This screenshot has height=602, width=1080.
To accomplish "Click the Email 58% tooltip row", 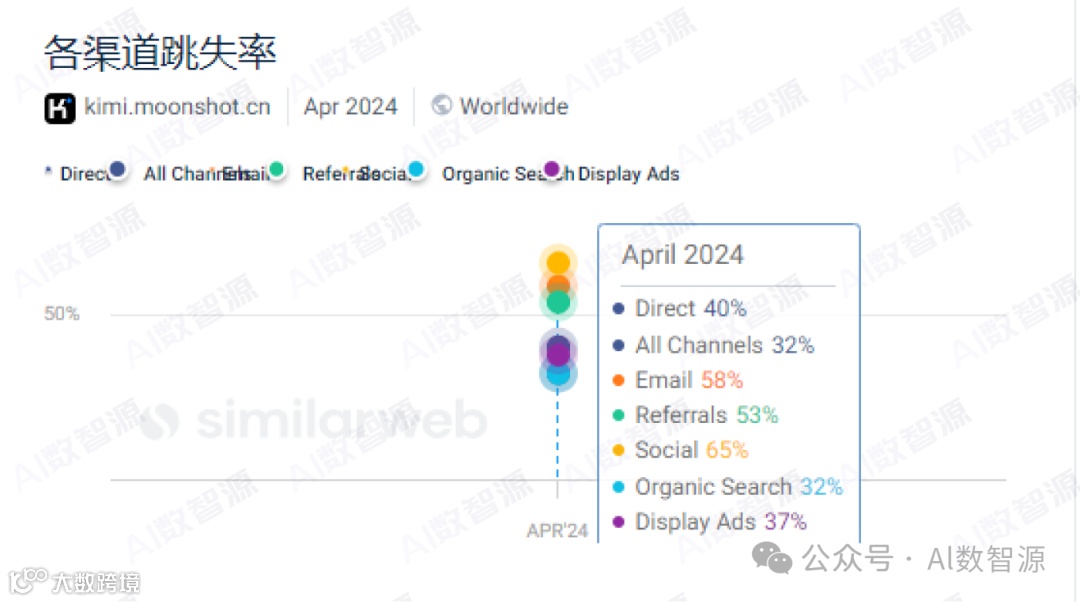I will click(x=678, y=380).
